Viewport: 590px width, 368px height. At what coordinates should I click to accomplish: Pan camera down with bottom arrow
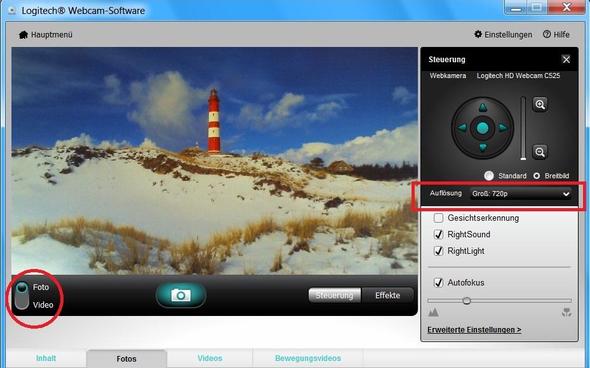click(x=483, y=147)
